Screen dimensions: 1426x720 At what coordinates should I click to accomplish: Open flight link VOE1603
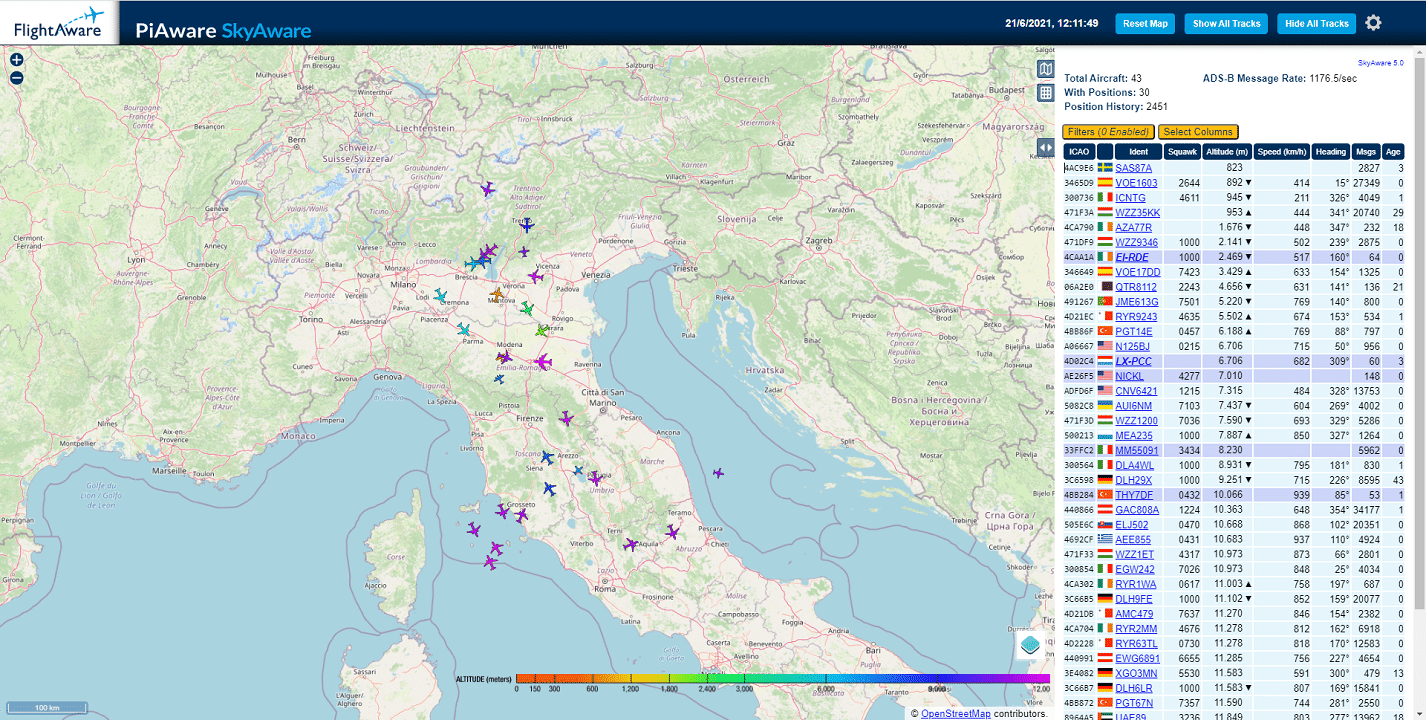1136,183
